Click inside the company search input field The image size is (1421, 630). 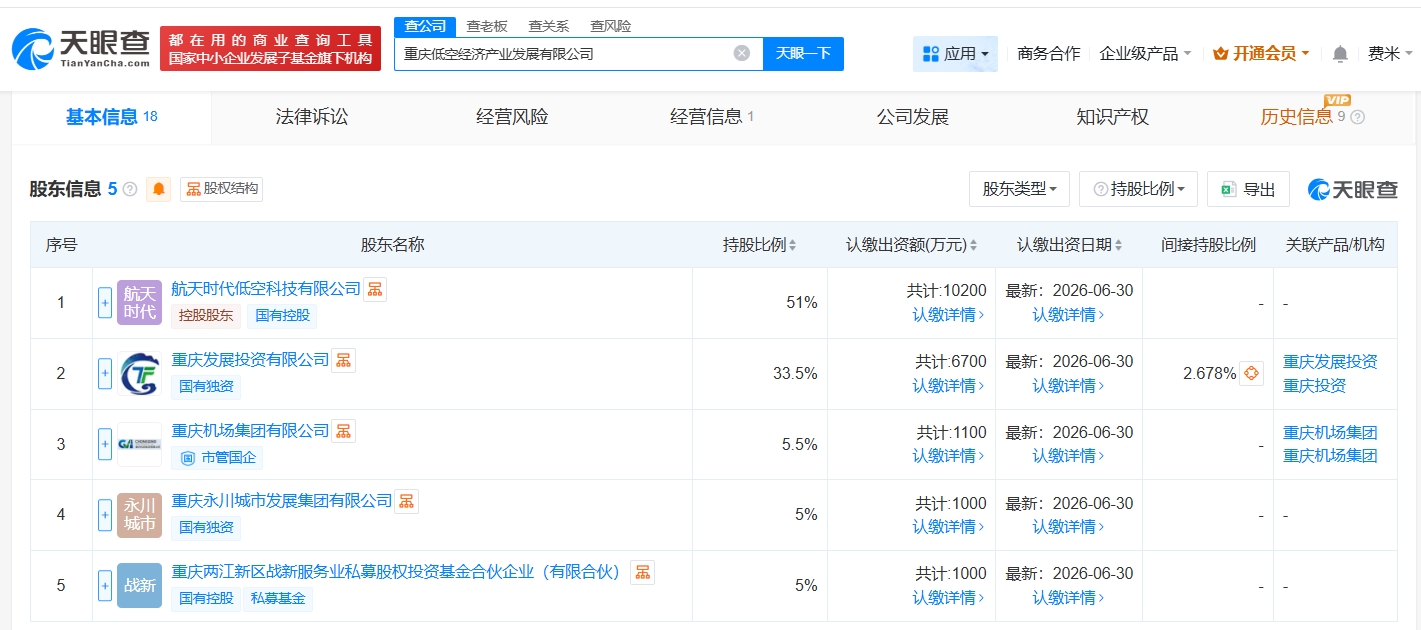[x=560, y=54]
